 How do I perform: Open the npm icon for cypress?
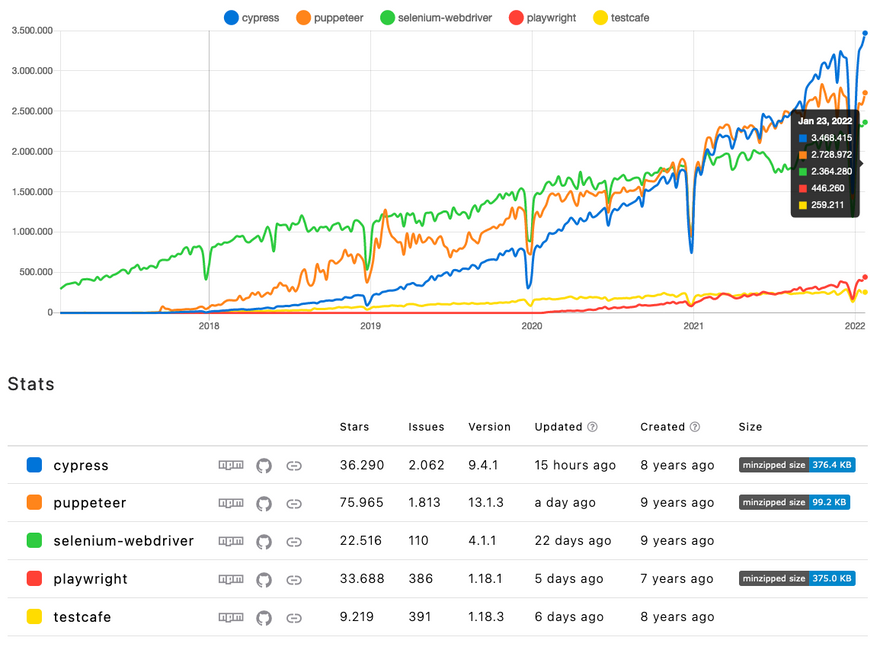231,465
